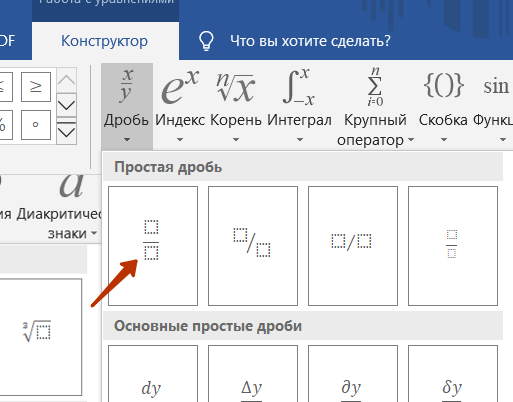Open the Интеграл integral gallery
This screenshot has height=402, width=513.
(299, 106)
